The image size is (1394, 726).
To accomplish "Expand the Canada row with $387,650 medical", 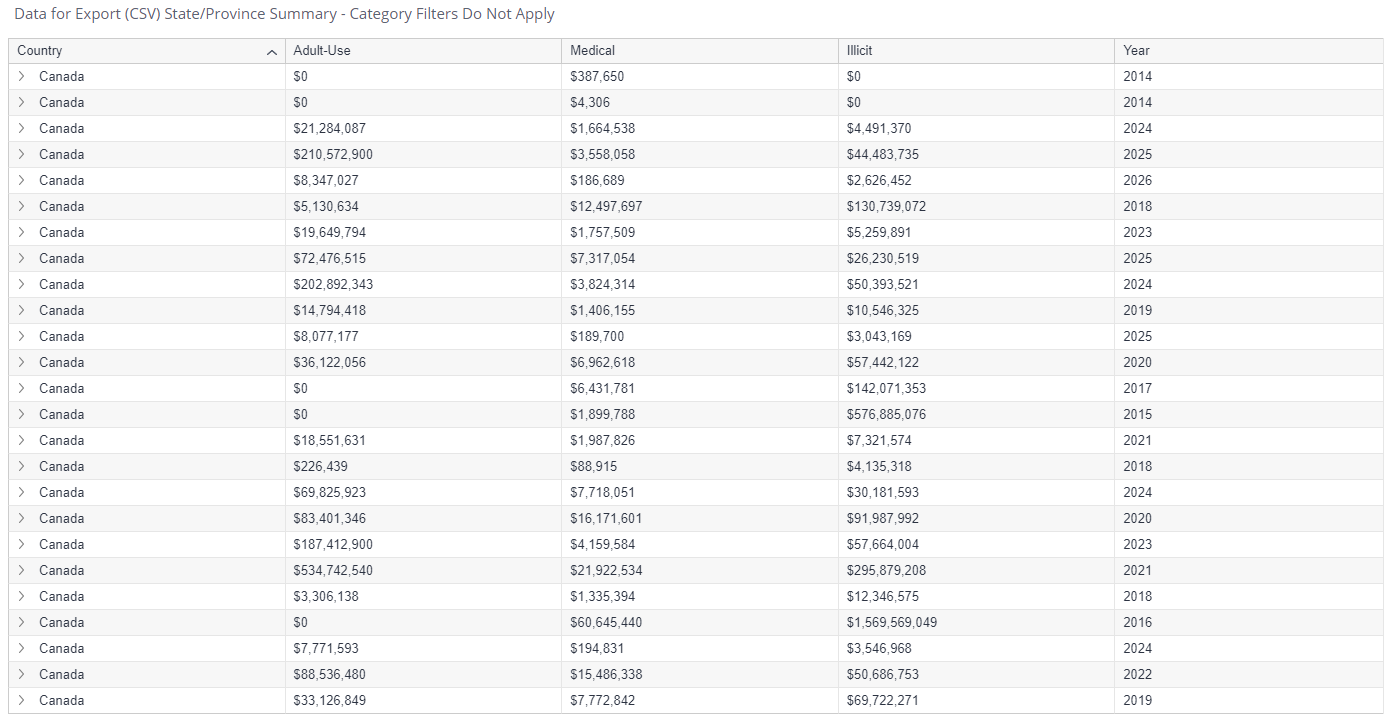I will [21, 77].
